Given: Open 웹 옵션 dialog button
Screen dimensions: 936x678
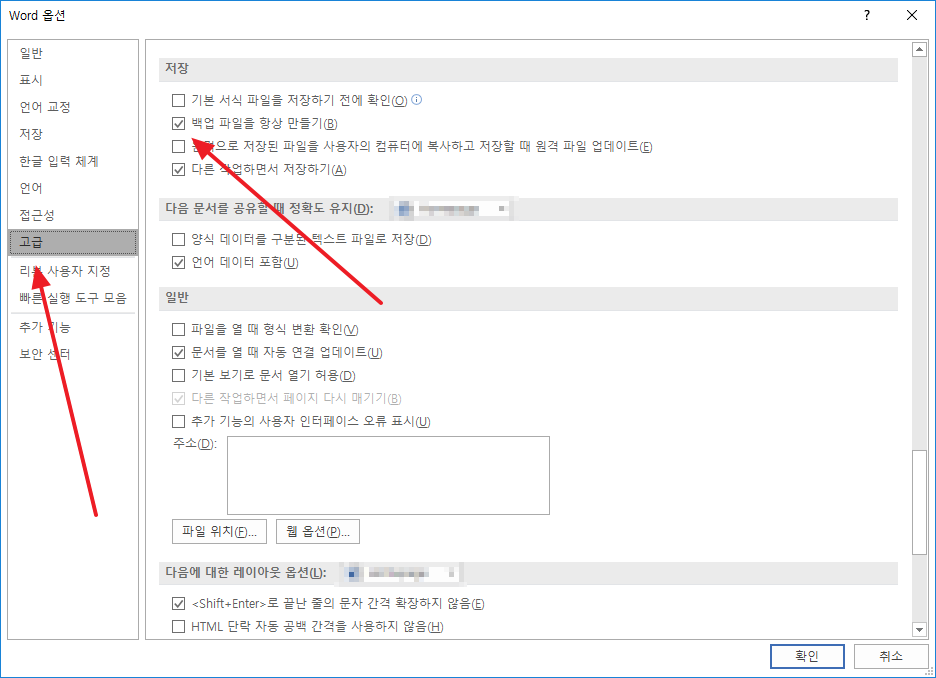Looking at the screenshot, I should click(318, 531).
